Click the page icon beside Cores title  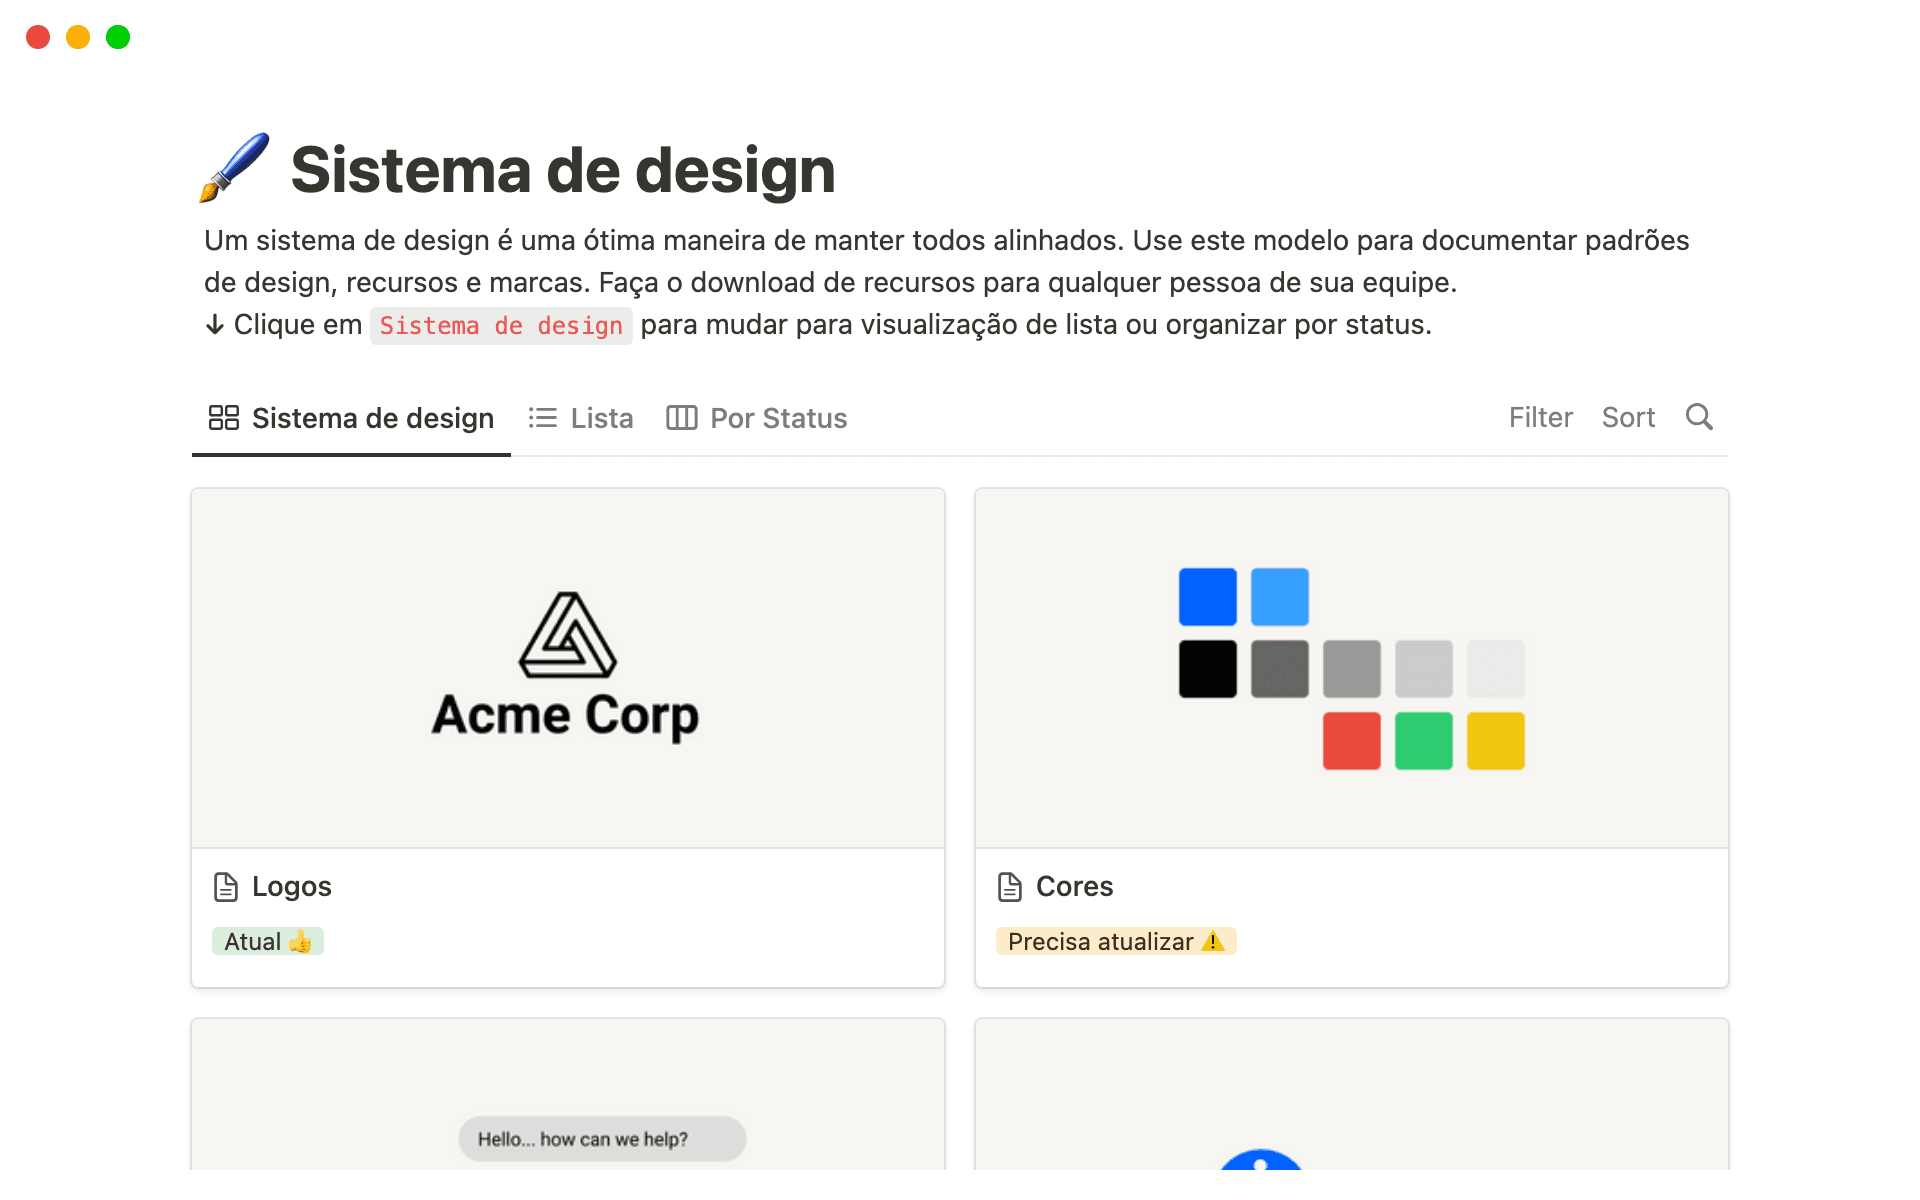point(1010,886)
